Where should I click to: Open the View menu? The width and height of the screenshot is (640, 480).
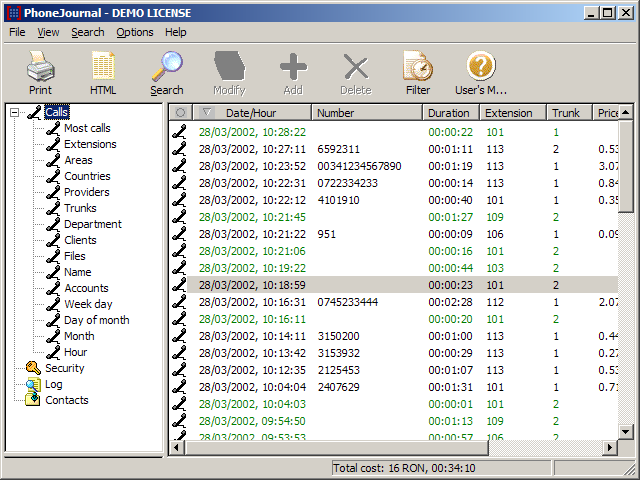tap(48, 32)
